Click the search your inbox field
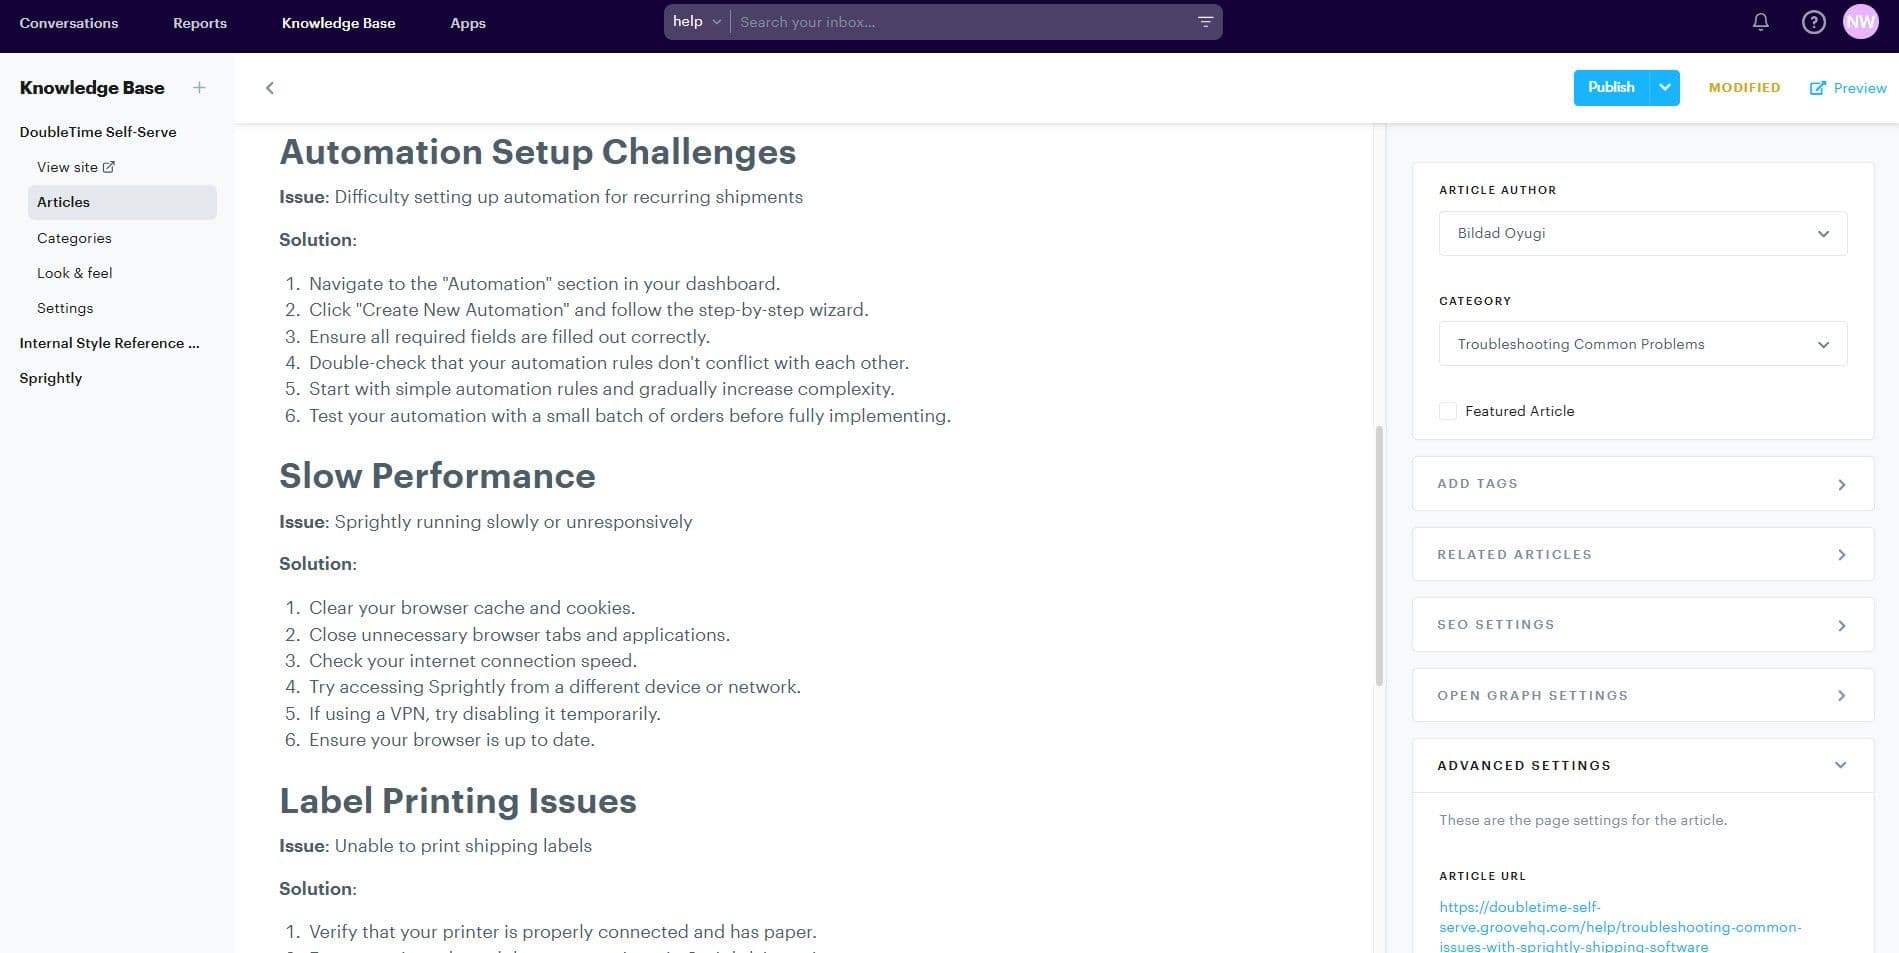The height and width of the screenshot is (953, 1899). (x=950, y=21)
